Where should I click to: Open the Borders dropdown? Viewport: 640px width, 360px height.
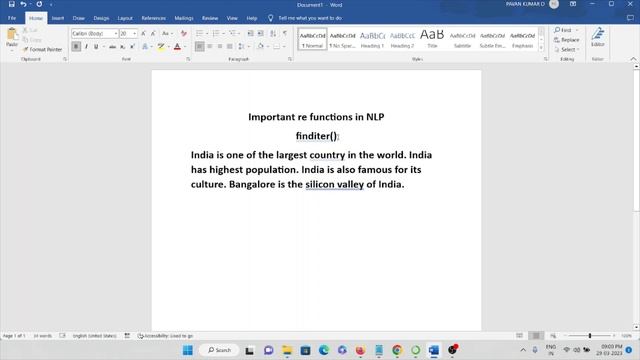[284, 47]
